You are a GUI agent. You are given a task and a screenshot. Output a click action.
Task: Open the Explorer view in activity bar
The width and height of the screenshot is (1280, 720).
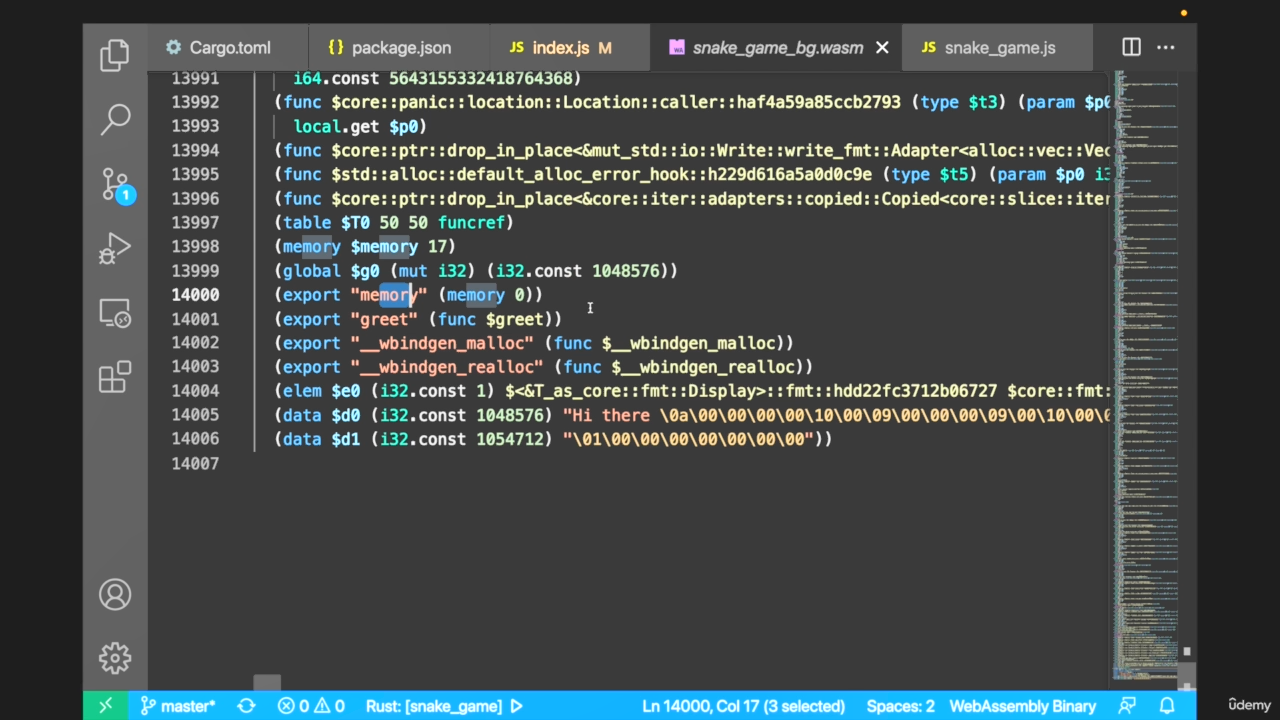tap(115, 55)
